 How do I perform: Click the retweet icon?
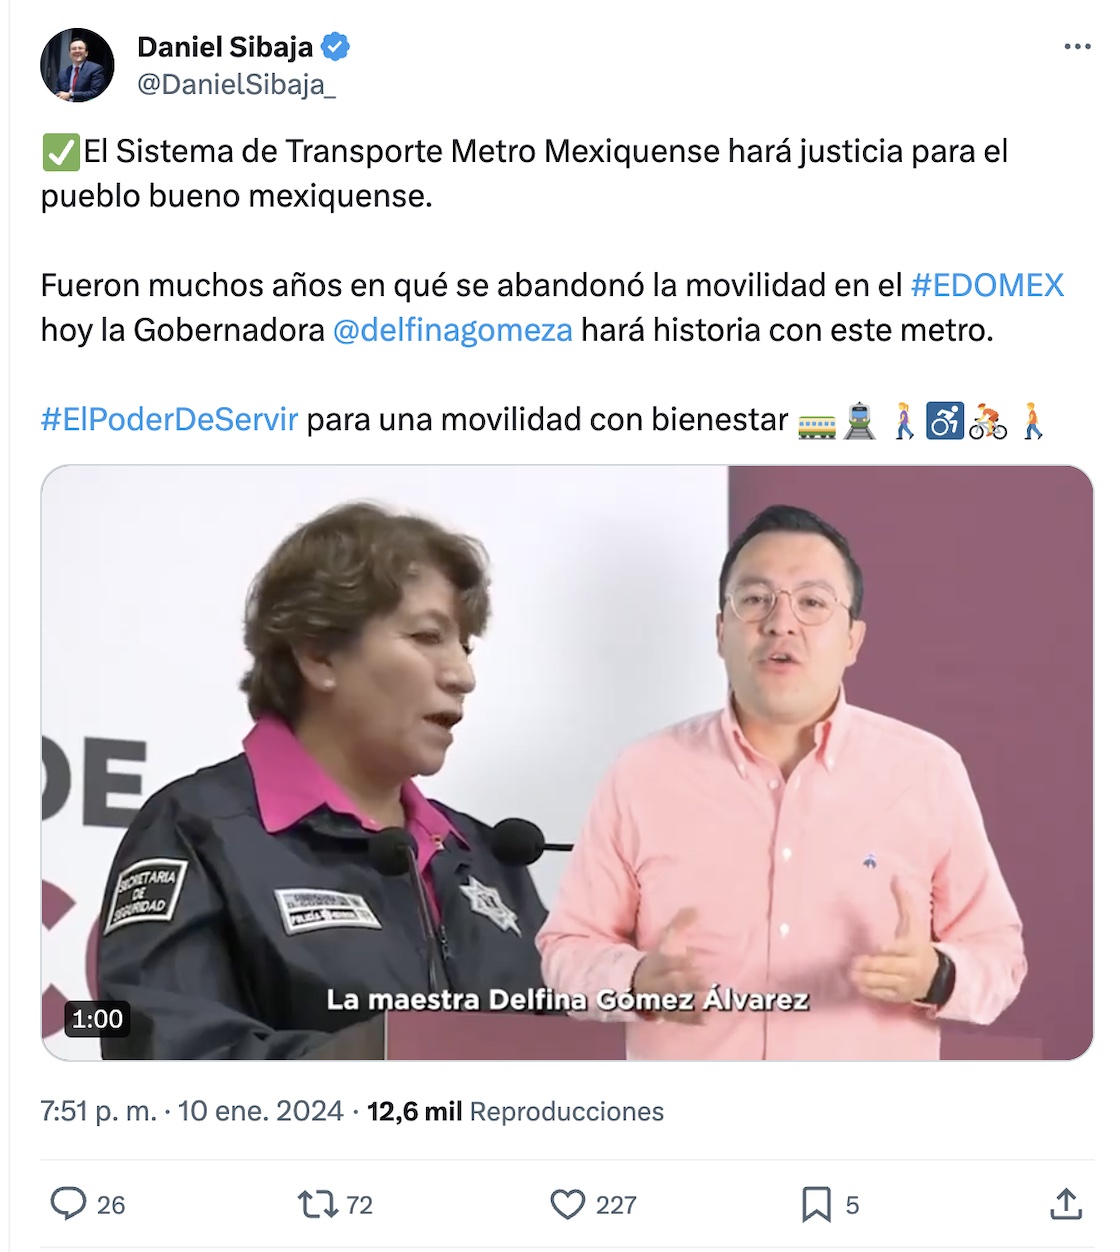318,1204
